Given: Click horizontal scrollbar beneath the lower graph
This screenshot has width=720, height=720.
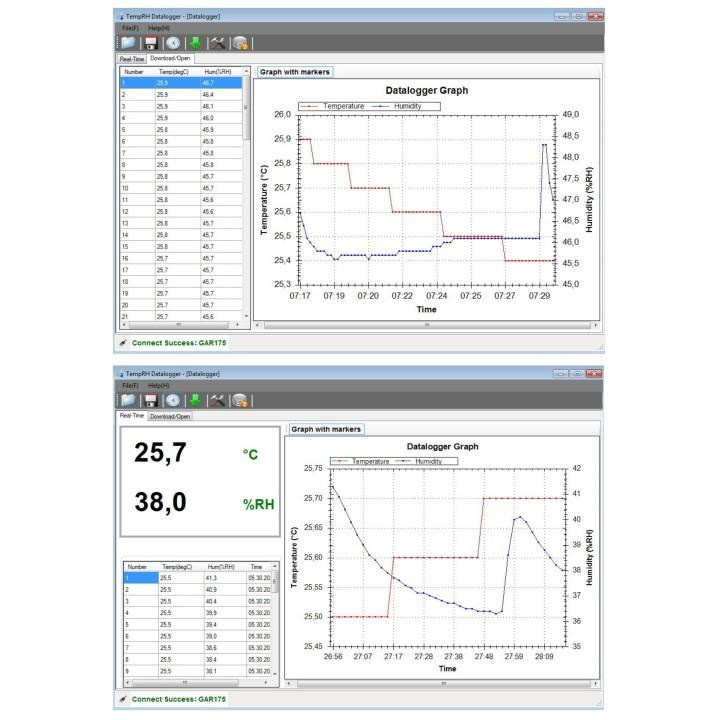Looking at the screenshot, I should click(441, 684).
